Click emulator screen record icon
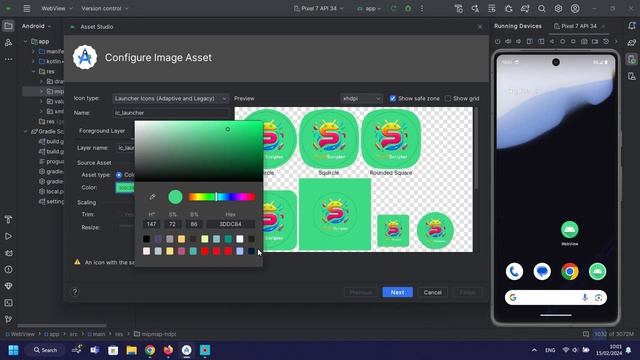 [x=595, y=41]
